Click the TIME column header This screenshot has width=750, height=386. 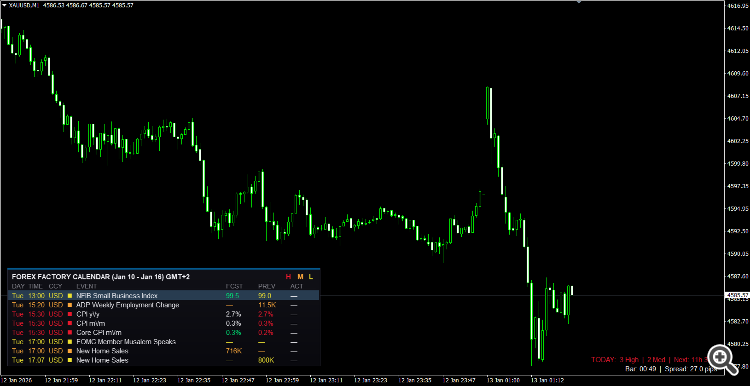[35, 286]
